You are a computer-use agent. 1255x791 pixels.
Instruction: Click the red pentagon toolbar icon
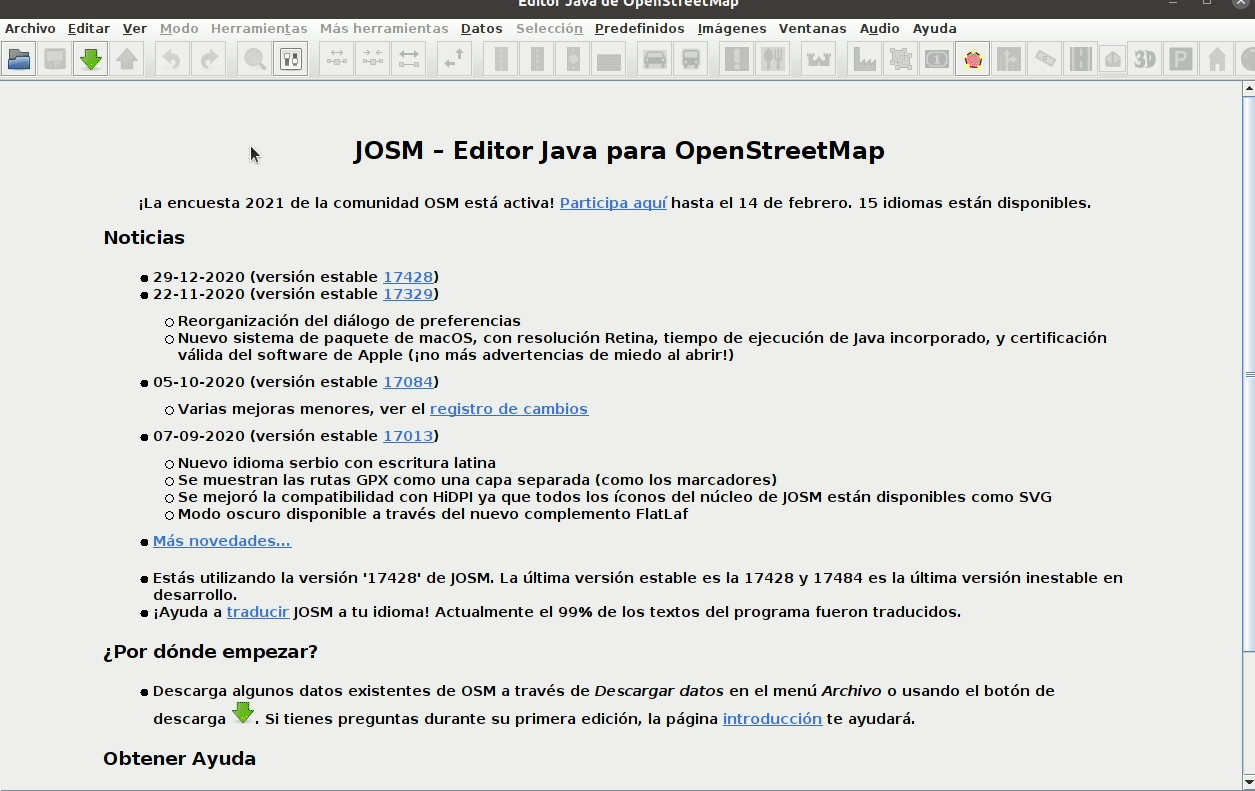[973, 60]
